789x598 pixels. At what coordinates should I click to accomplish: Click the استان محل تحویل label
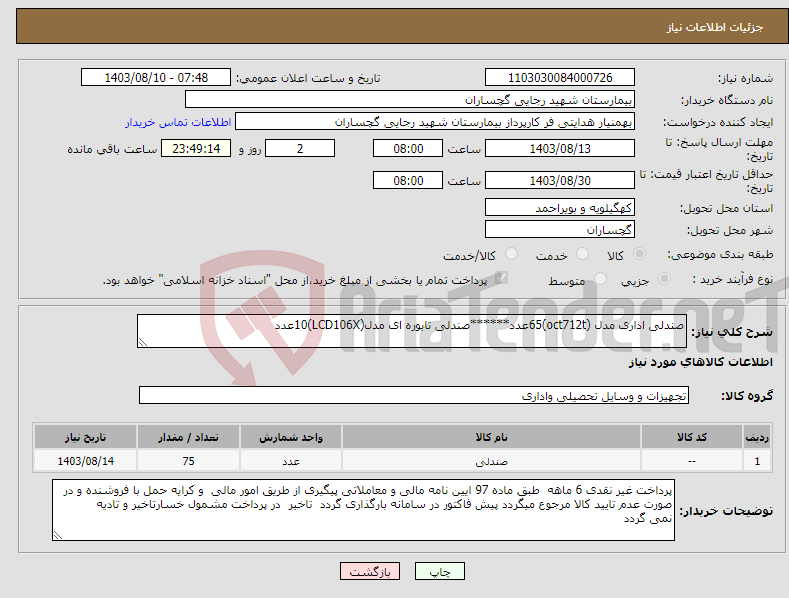tap(726, 208)
